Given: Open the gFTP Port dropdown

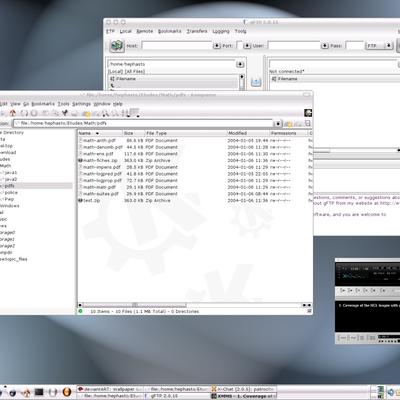Looking at the screenshot, I should tap(247, 46).
